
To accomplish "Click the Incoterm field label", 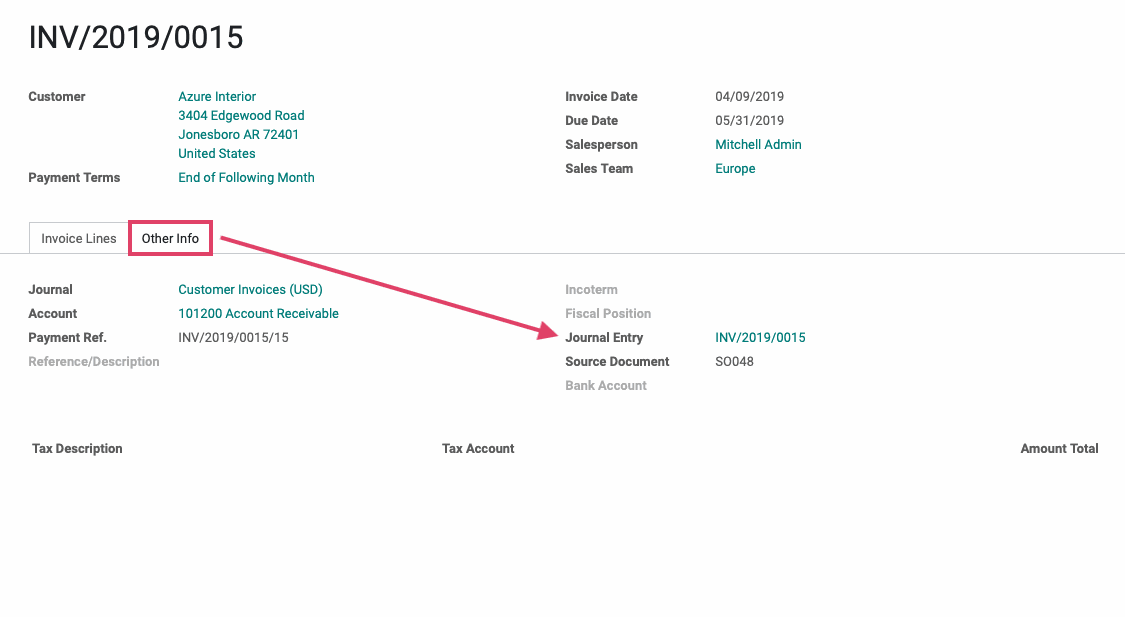I will click(x=591, y=289).
